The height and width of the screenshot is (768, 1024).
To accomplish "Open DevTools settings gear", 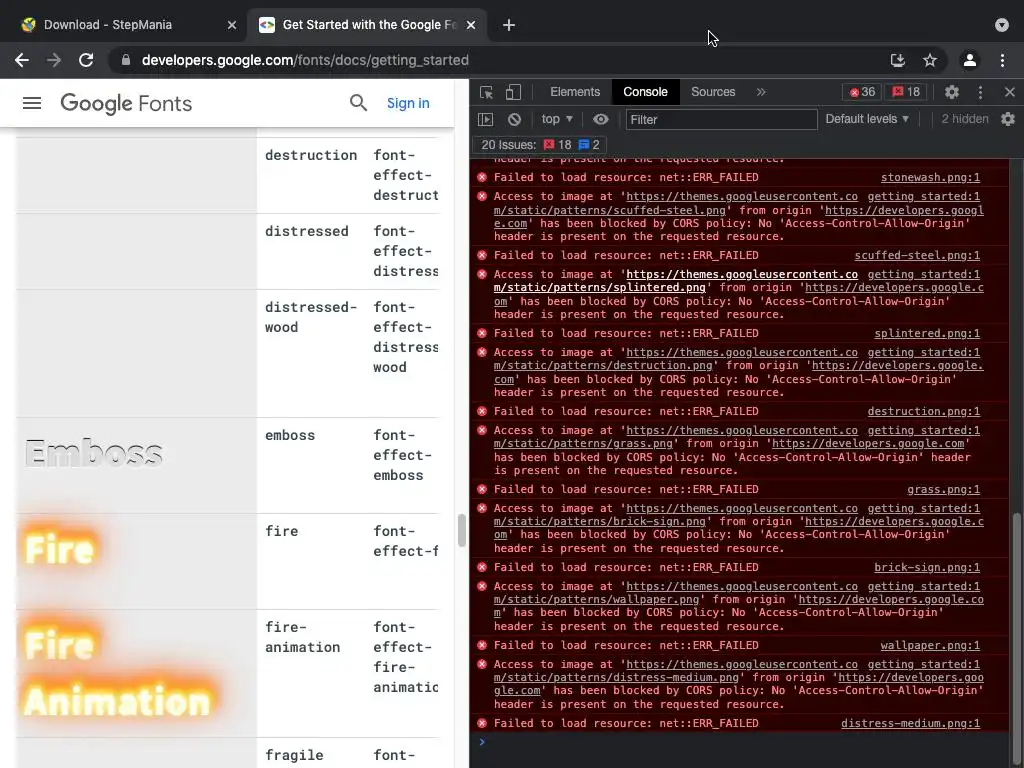I will [x=952, y=92].
